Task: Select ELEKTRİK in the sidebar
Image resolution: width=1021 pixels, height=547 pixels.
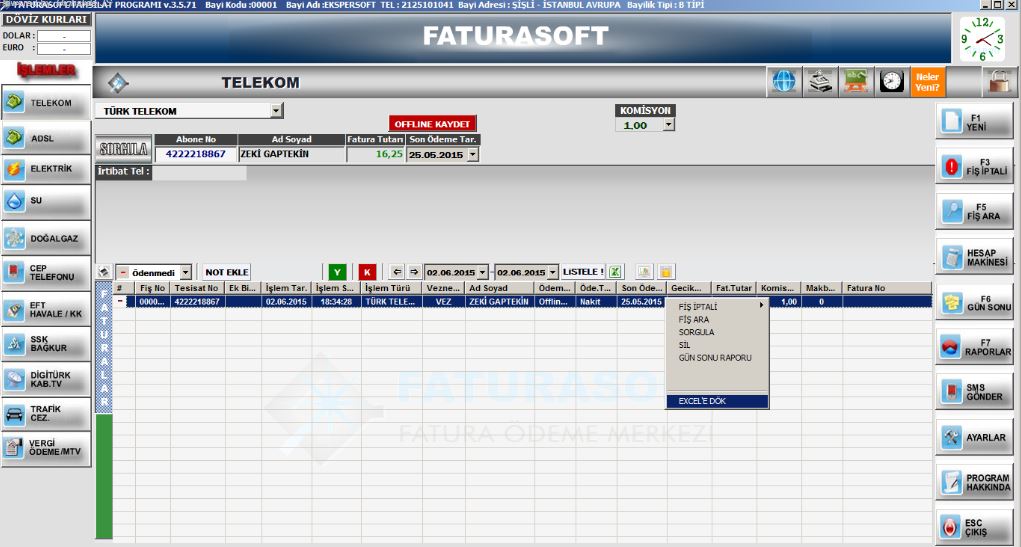Action: (x=46, y=169)
